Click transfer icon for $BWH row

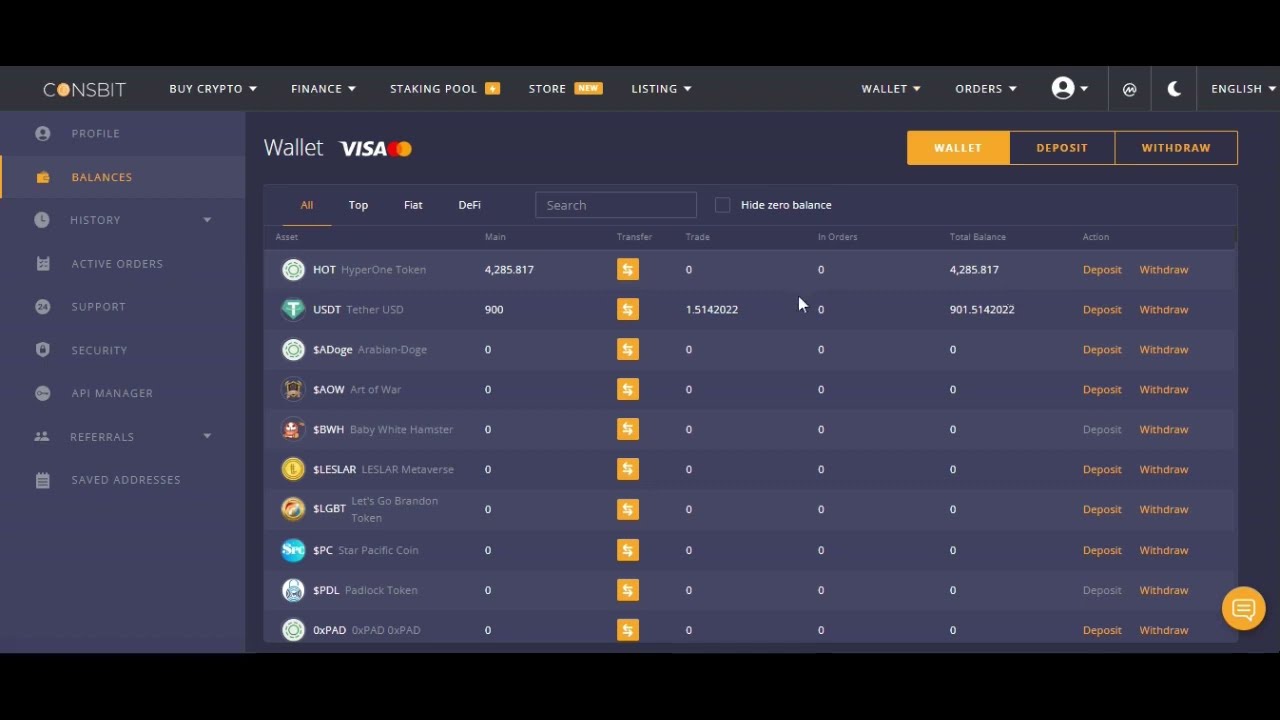[x=628, y=430]
